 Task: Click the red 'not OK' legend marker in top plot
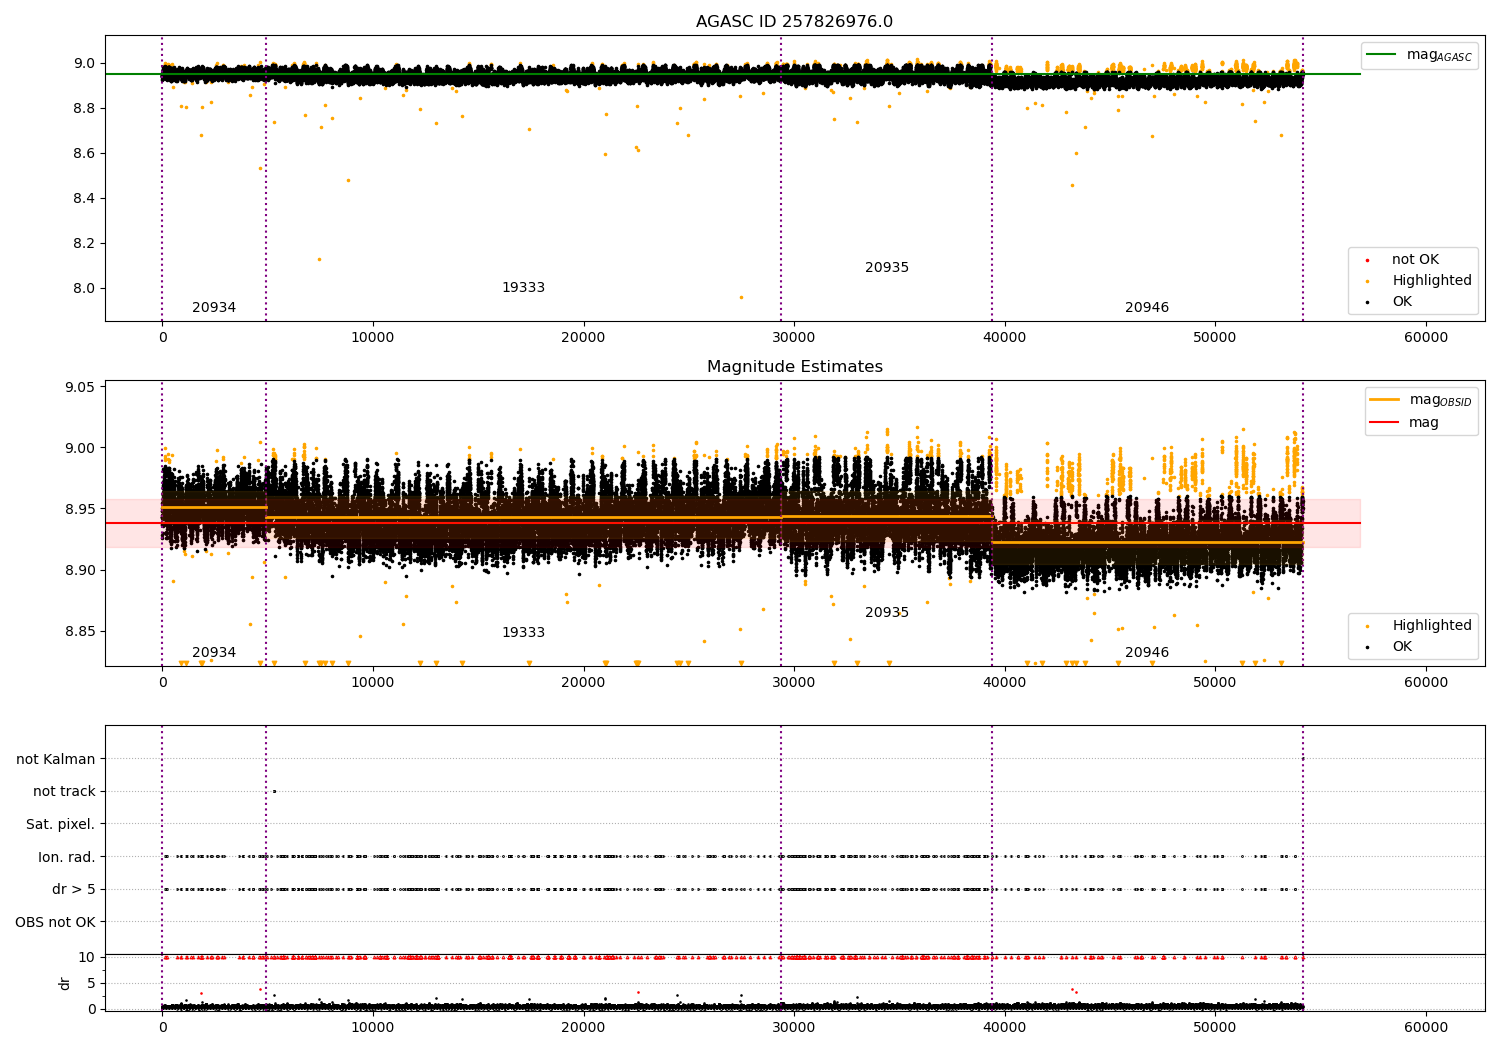[x=1367, y=260]
